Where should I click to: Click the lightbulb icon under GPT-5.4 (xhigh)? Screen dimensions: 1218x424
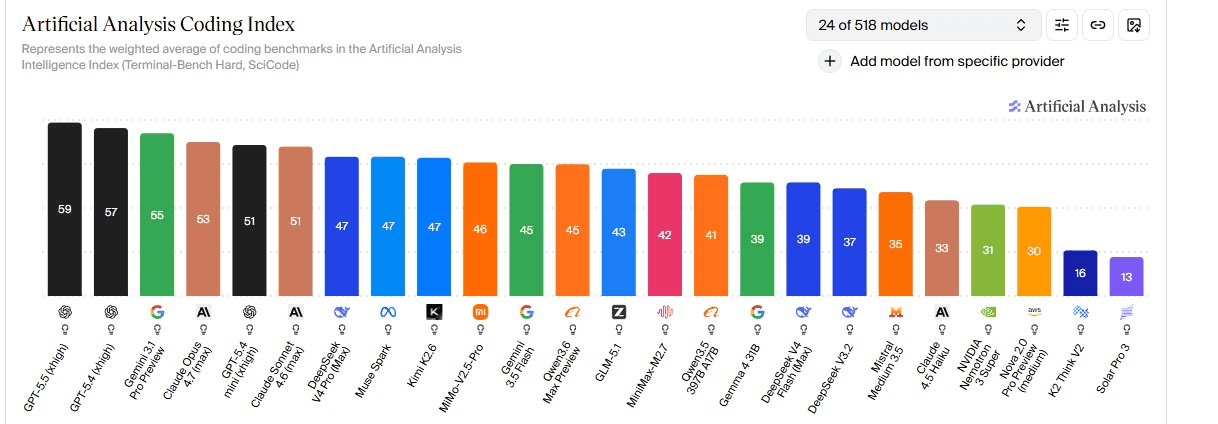(x=111, y=328)
